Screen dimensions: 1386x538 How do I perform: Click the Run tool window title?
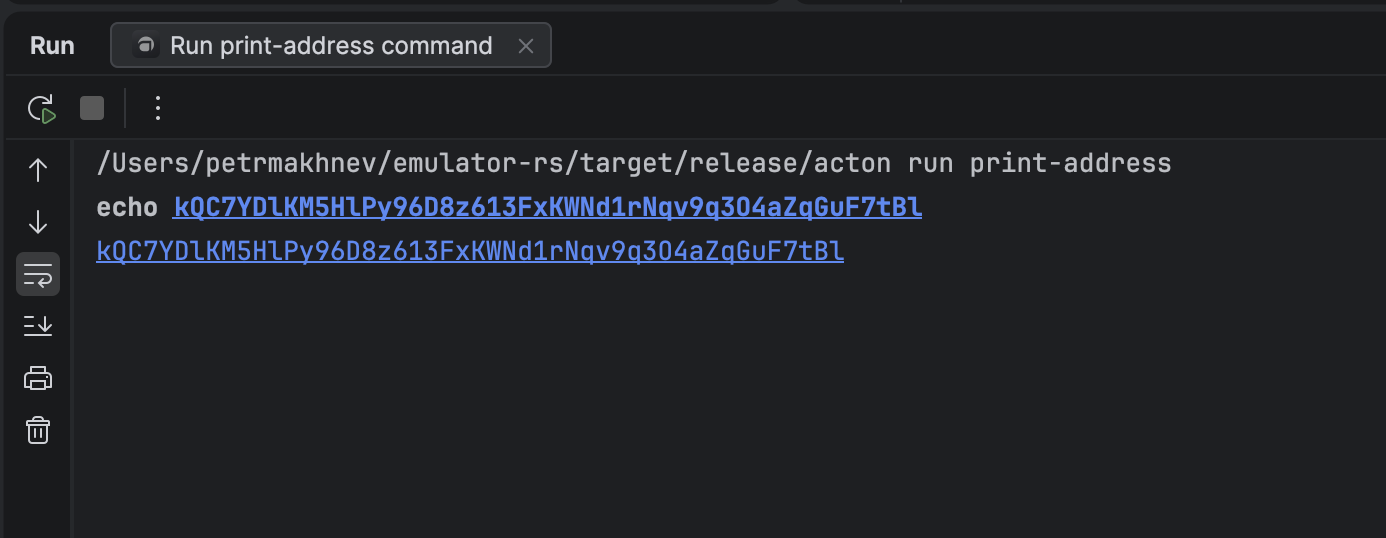pos(52,46)
